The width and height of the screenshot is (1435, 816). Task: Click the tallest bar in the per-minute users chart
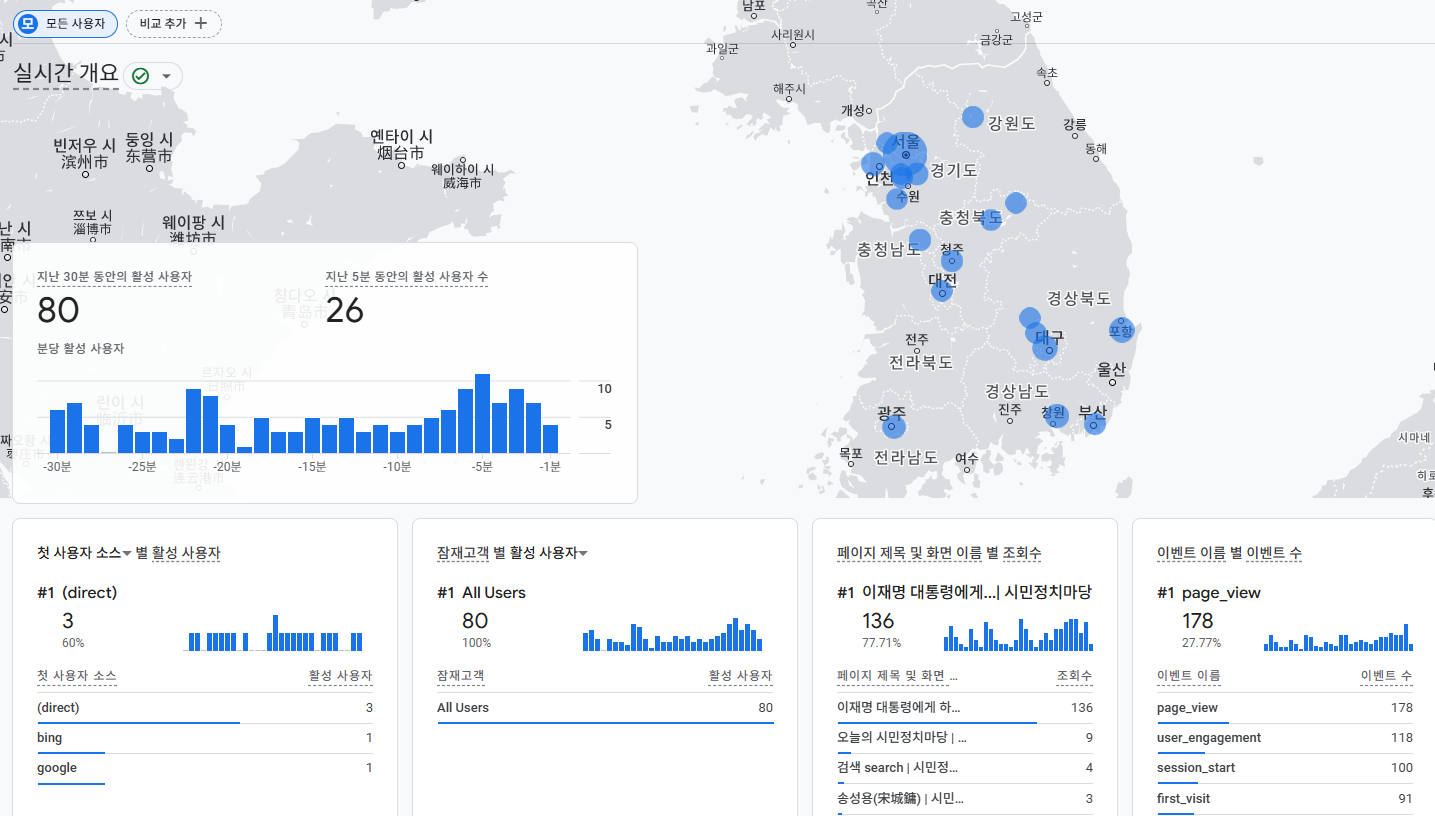click(x=482, y=413)
